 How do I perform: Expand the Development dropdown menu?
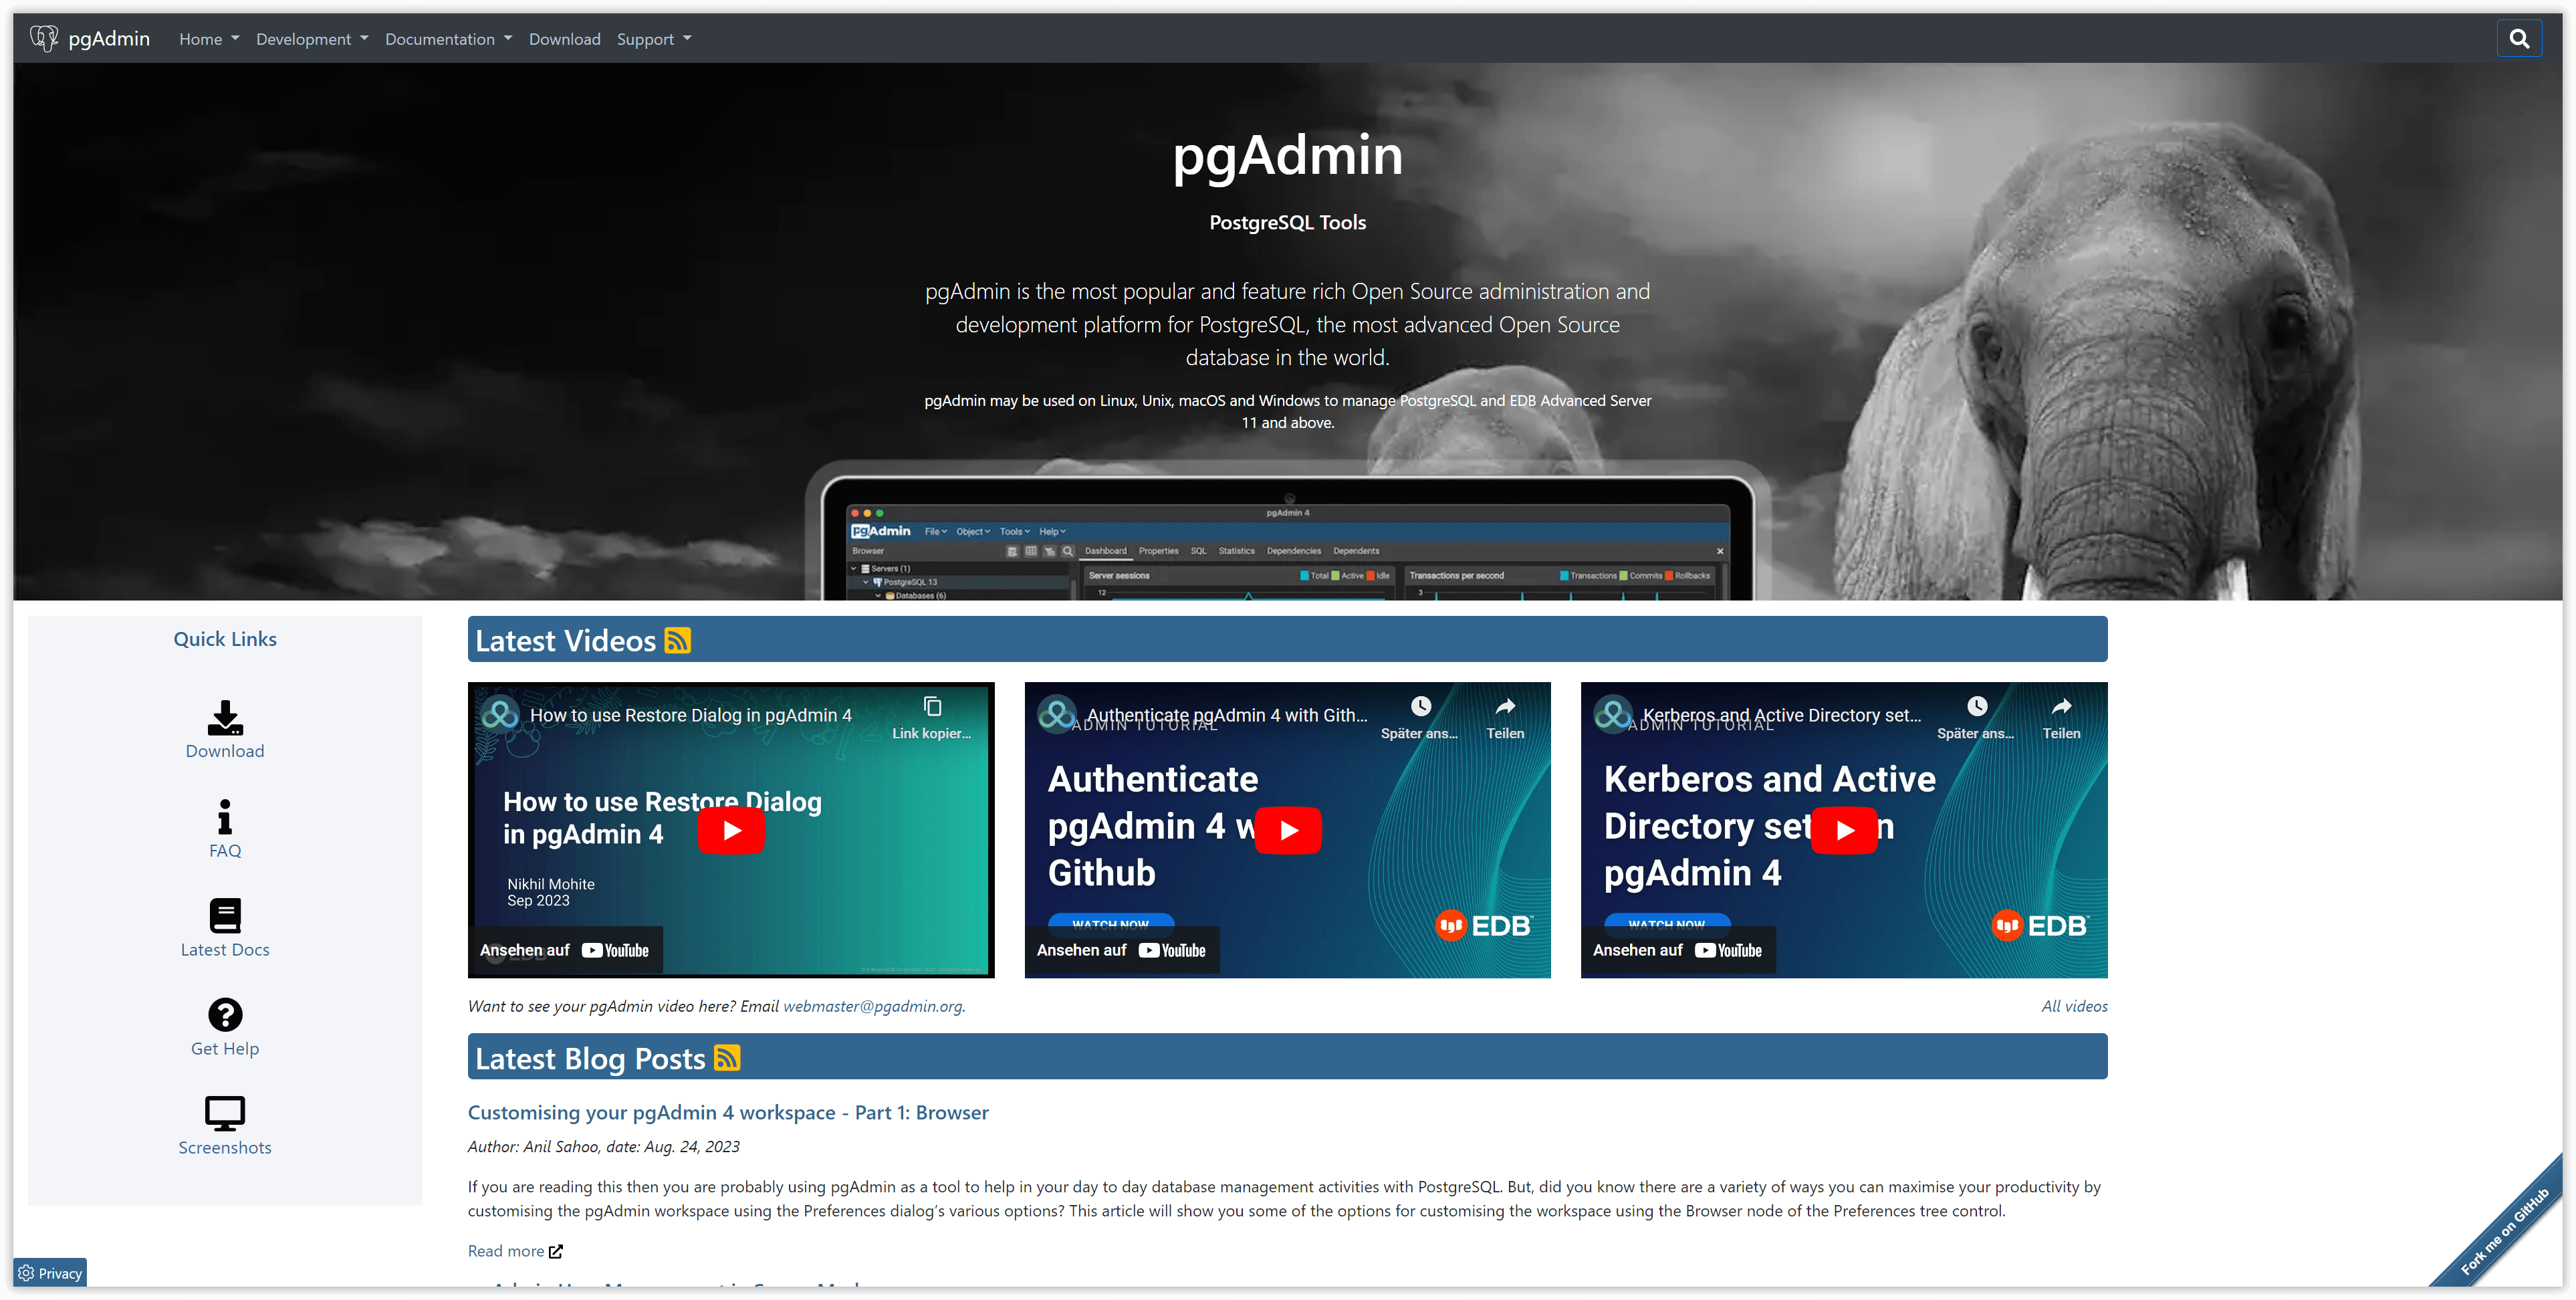tap(312, 39)
